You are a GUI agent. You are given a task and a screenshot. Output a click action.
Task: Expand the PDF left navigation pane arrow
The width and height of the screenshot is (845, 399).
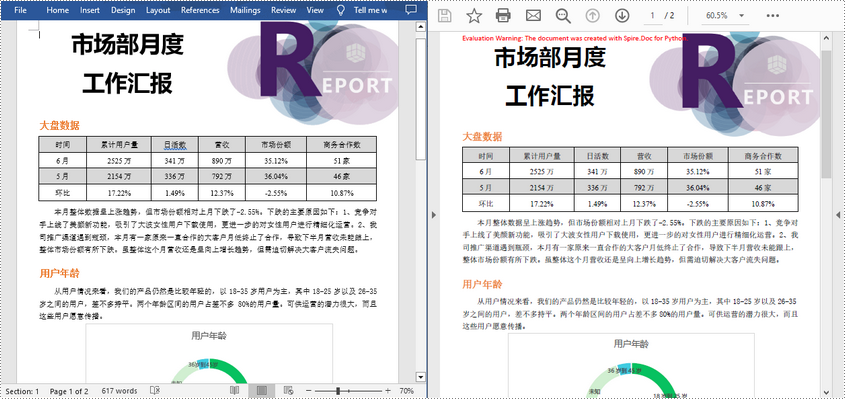[x=433, y=215]
